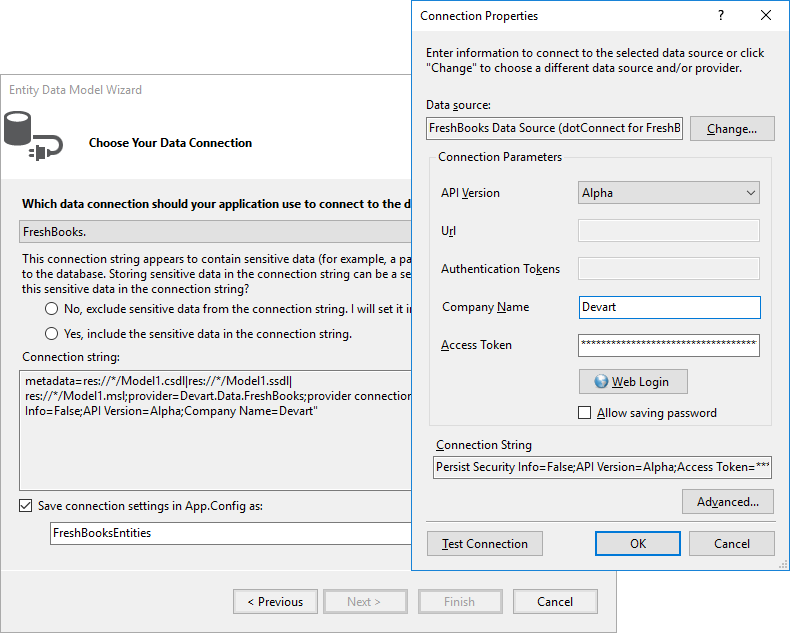790x633 pixels.
Task: Click the Change... data source button
Action: tap(731, 129)
